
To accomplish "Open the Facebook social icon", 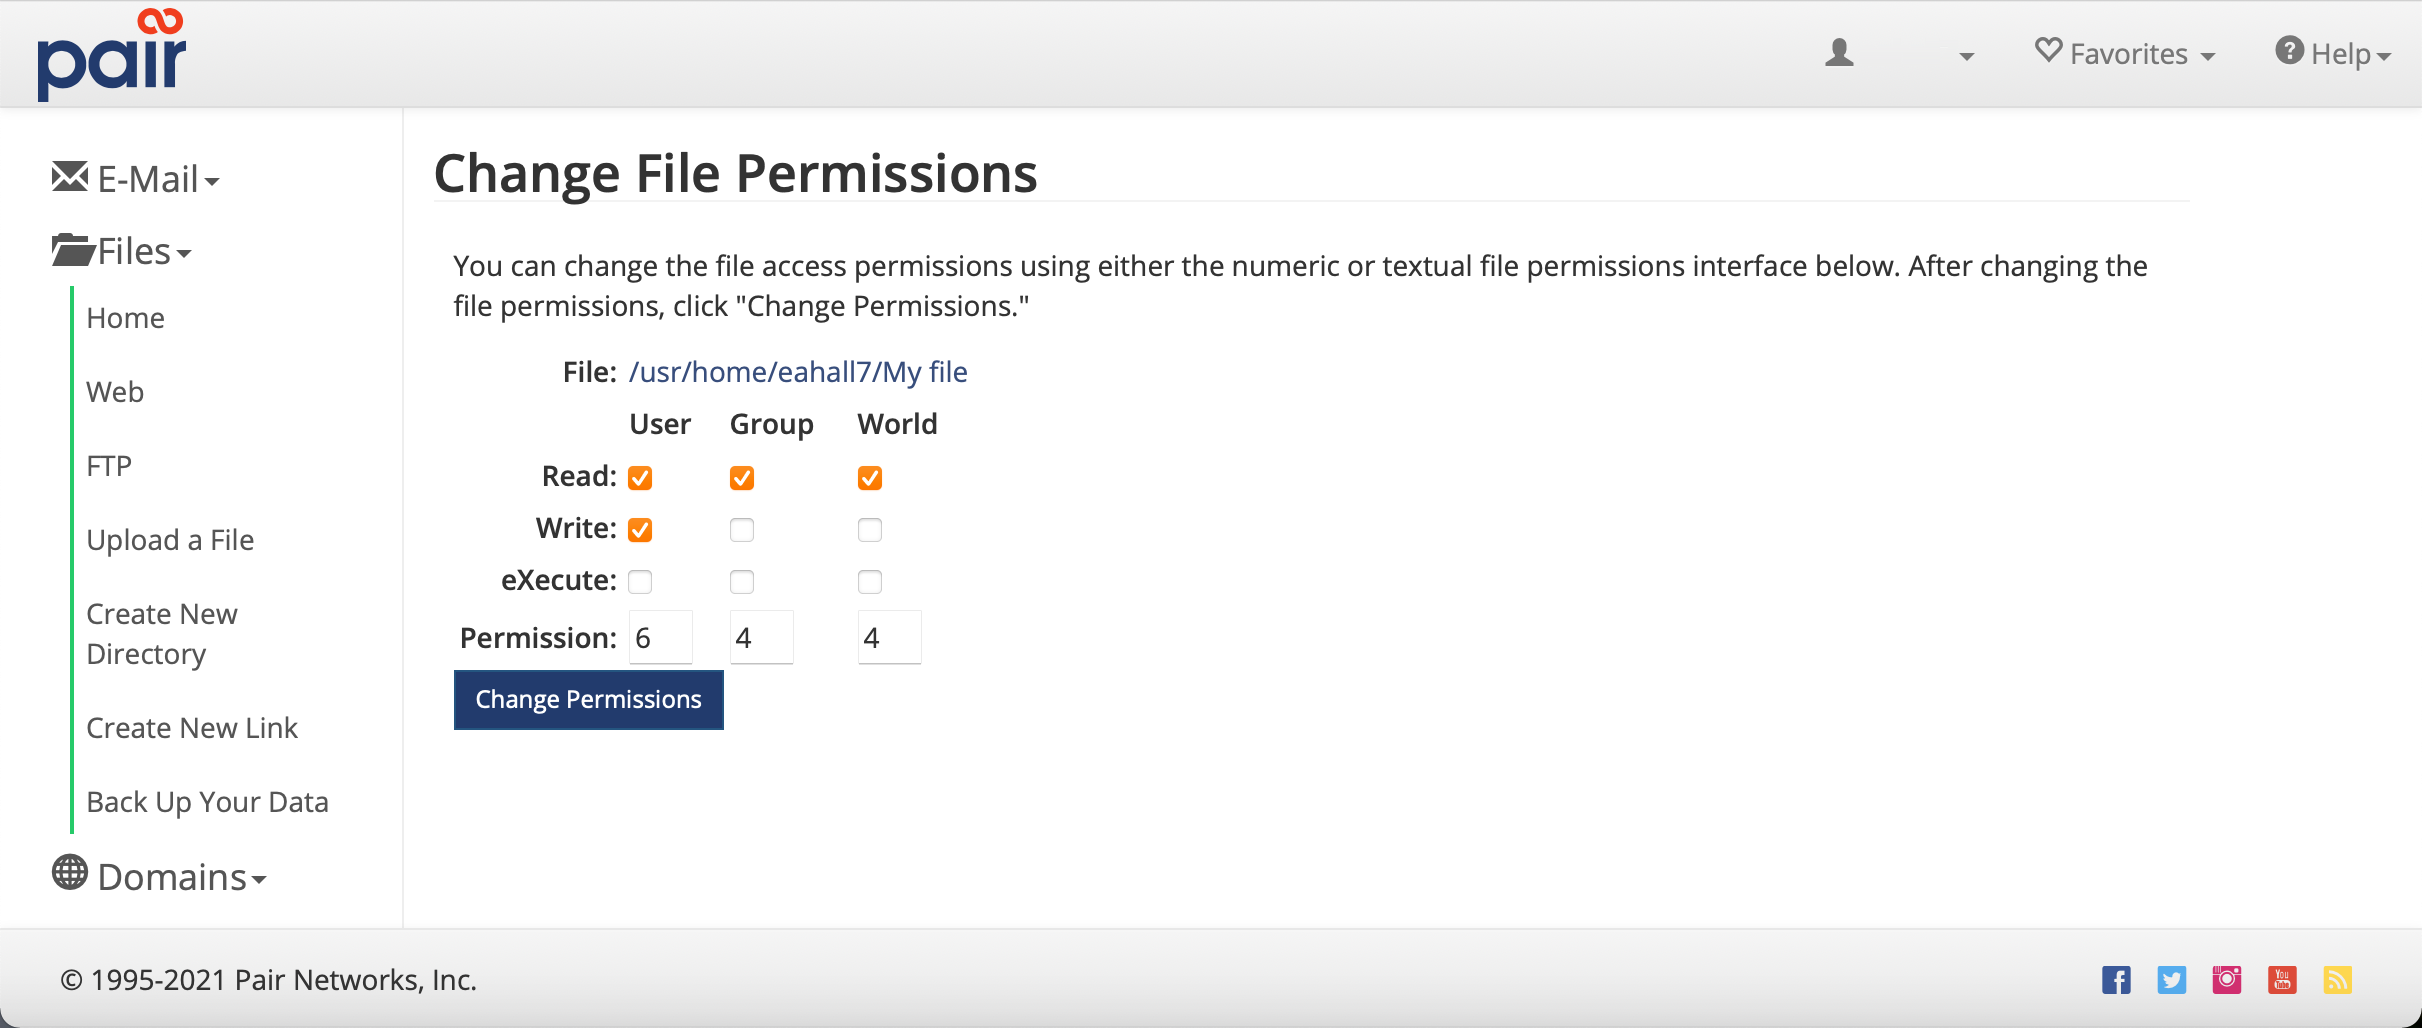I will (2115, 980).
